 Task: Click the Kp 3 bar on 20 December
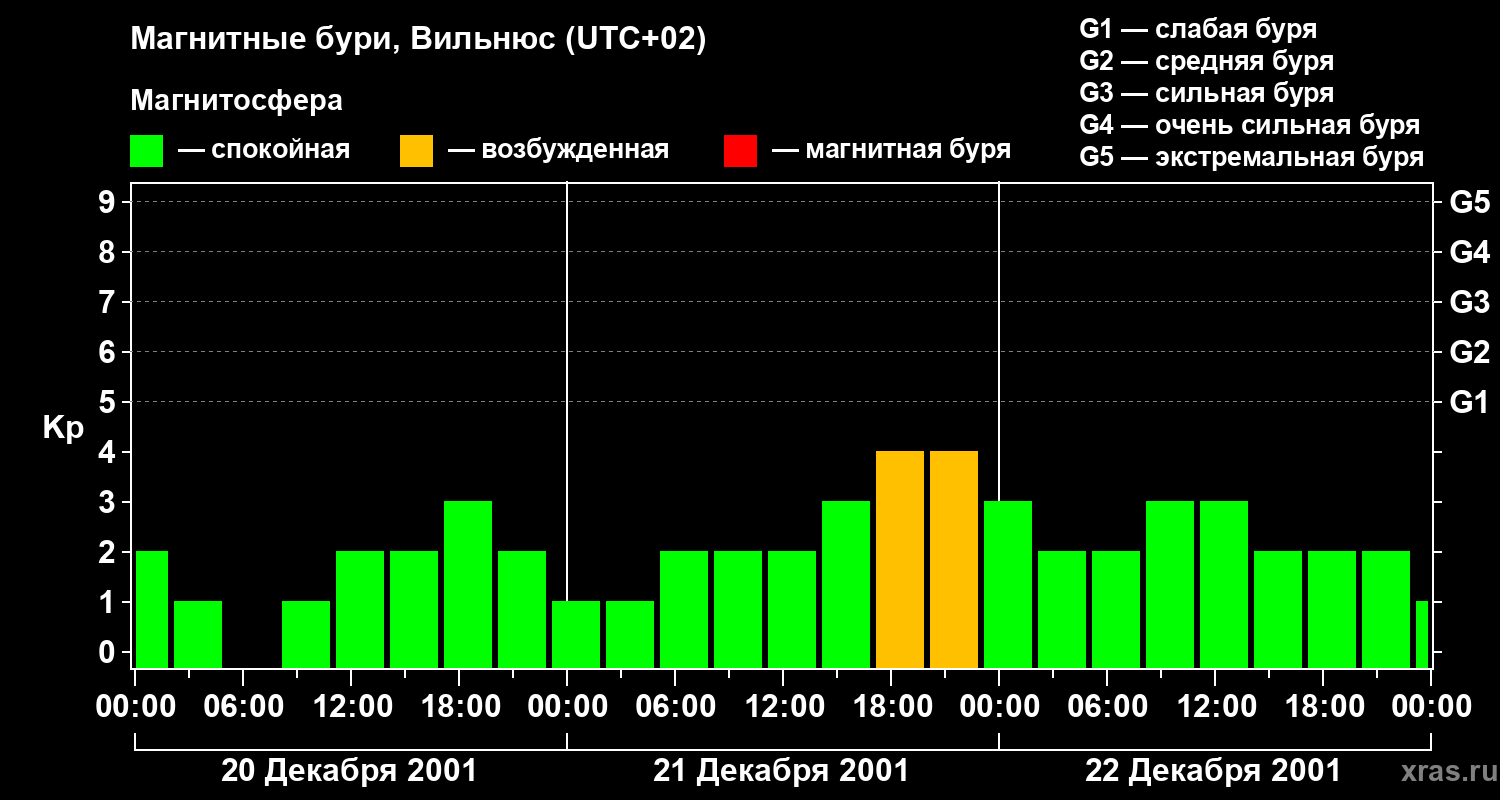click(468, 584)
